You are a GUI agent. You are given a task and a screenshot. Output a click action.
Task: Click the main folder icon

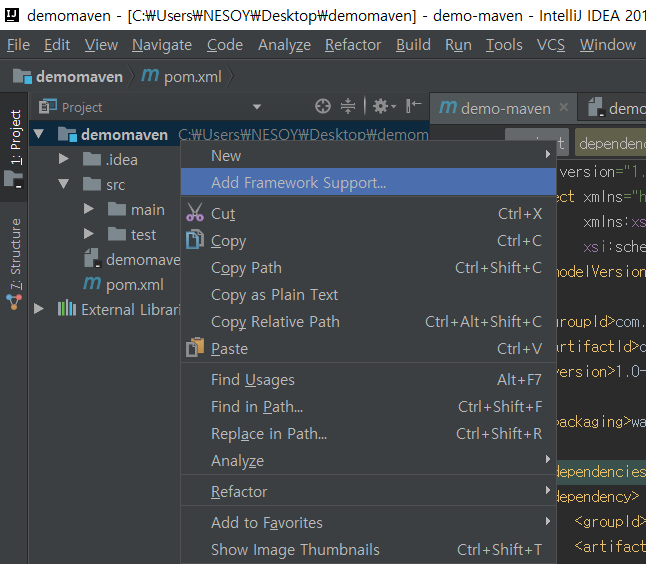click(x=117, y=209)
